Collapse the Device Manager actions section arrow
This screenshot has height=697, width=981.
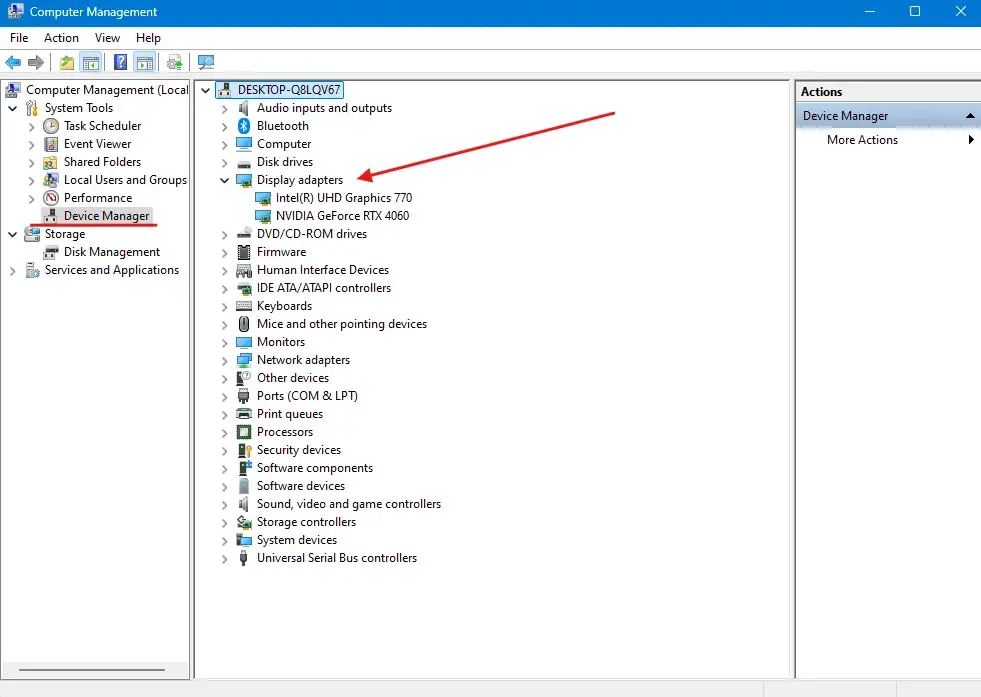969,116
